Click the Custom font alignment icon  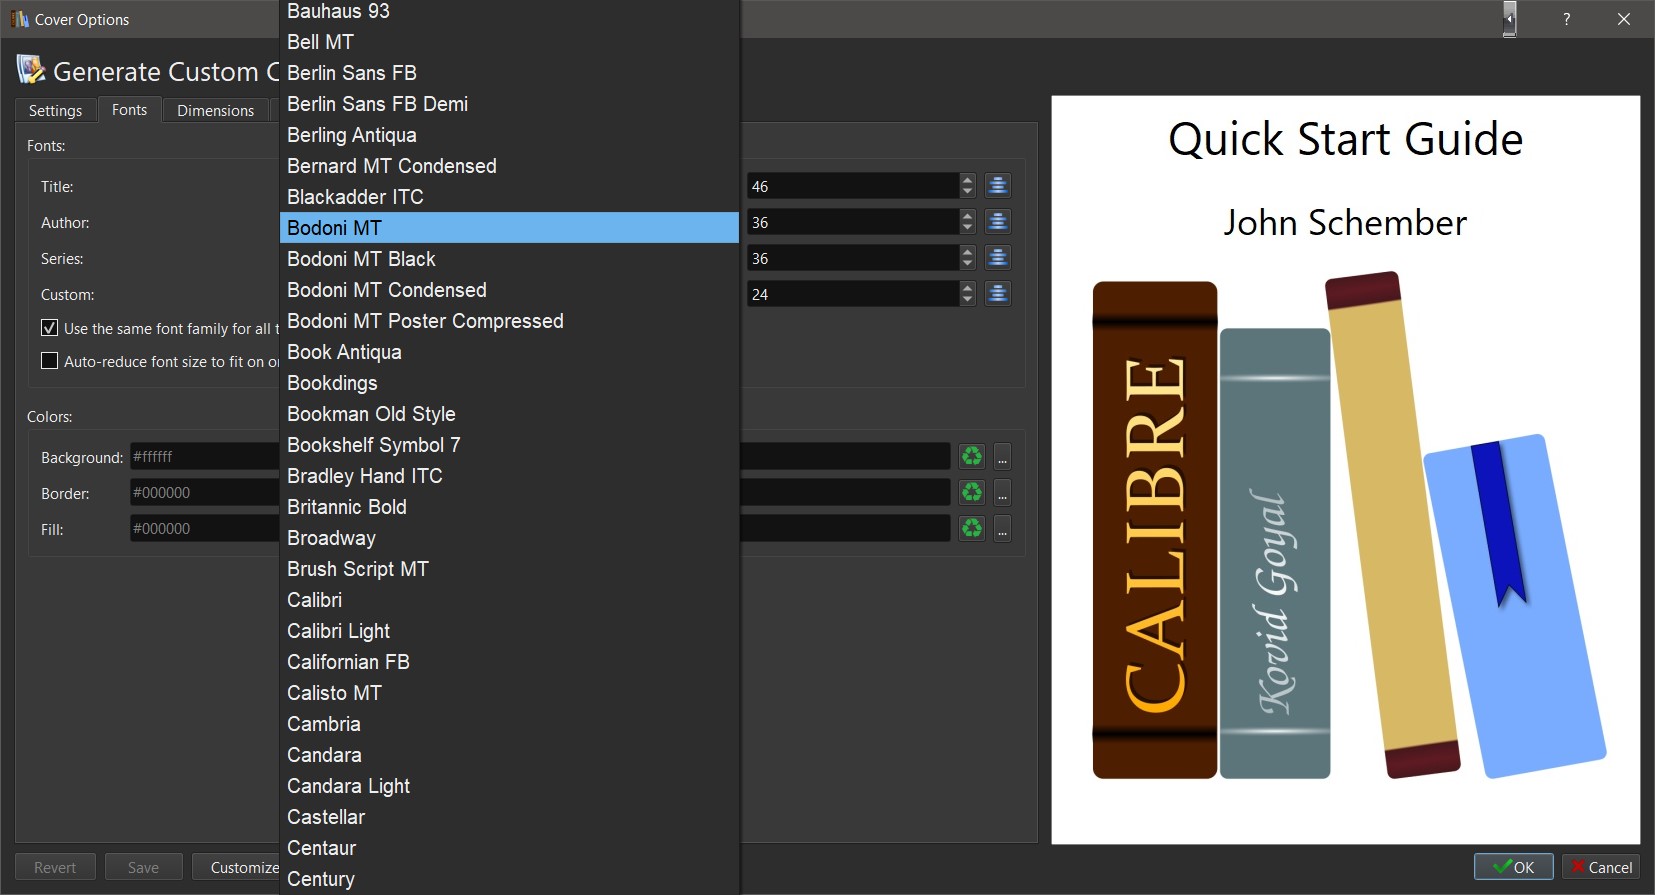click(x=997, y=294)
